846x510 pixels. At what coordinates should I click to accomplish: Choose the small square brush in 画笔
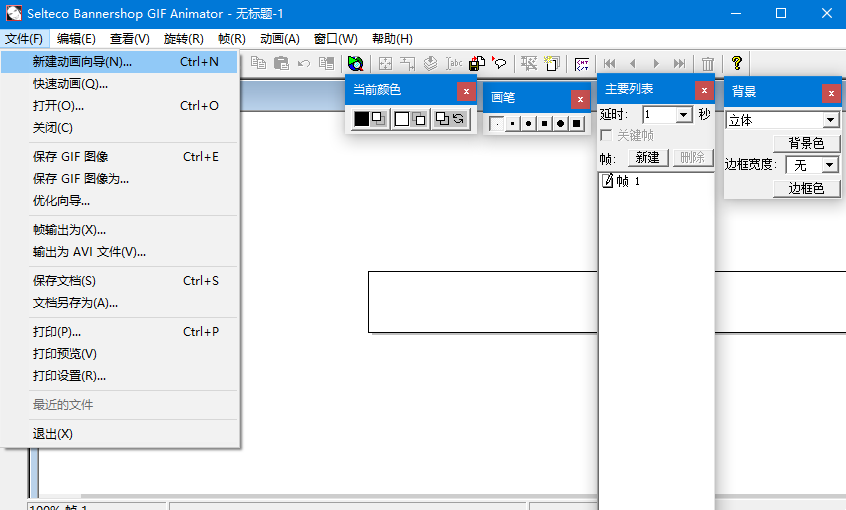click(512, 124)
